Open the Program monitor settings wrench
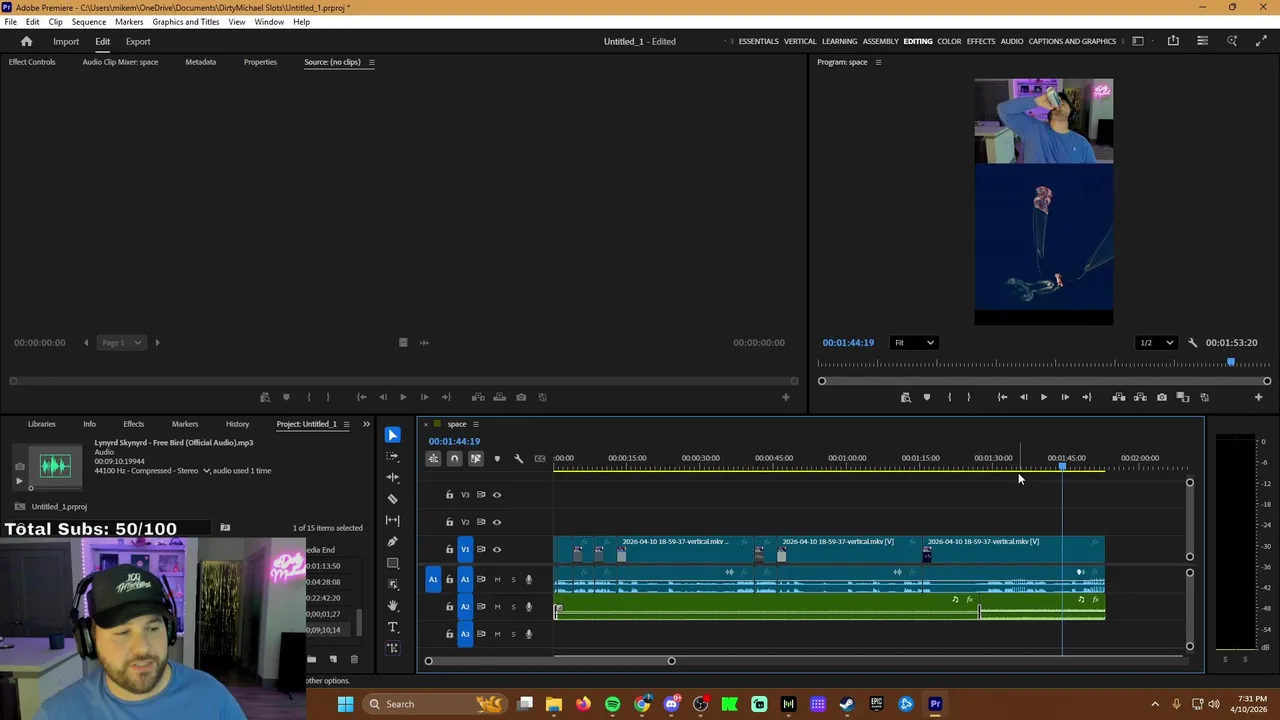The image size is (1280, 720). pos(1192,343)
